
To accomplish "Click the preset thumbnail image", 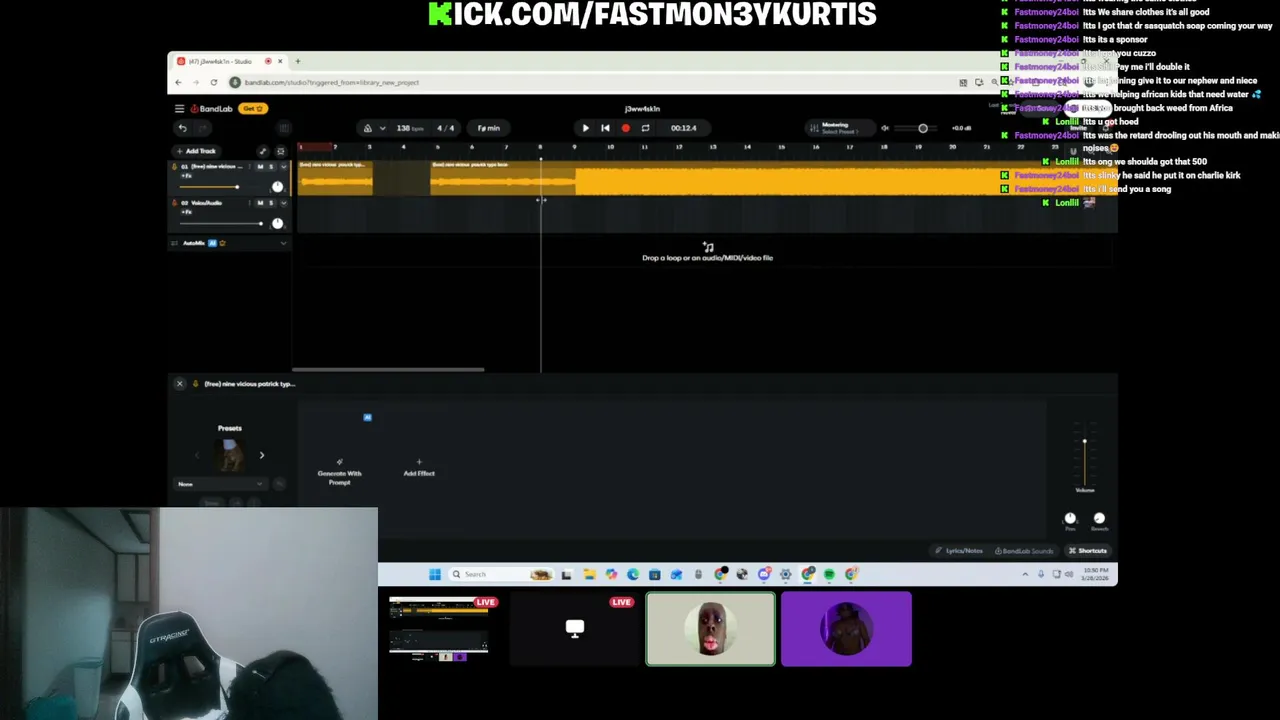I will (x=230, y=455).
